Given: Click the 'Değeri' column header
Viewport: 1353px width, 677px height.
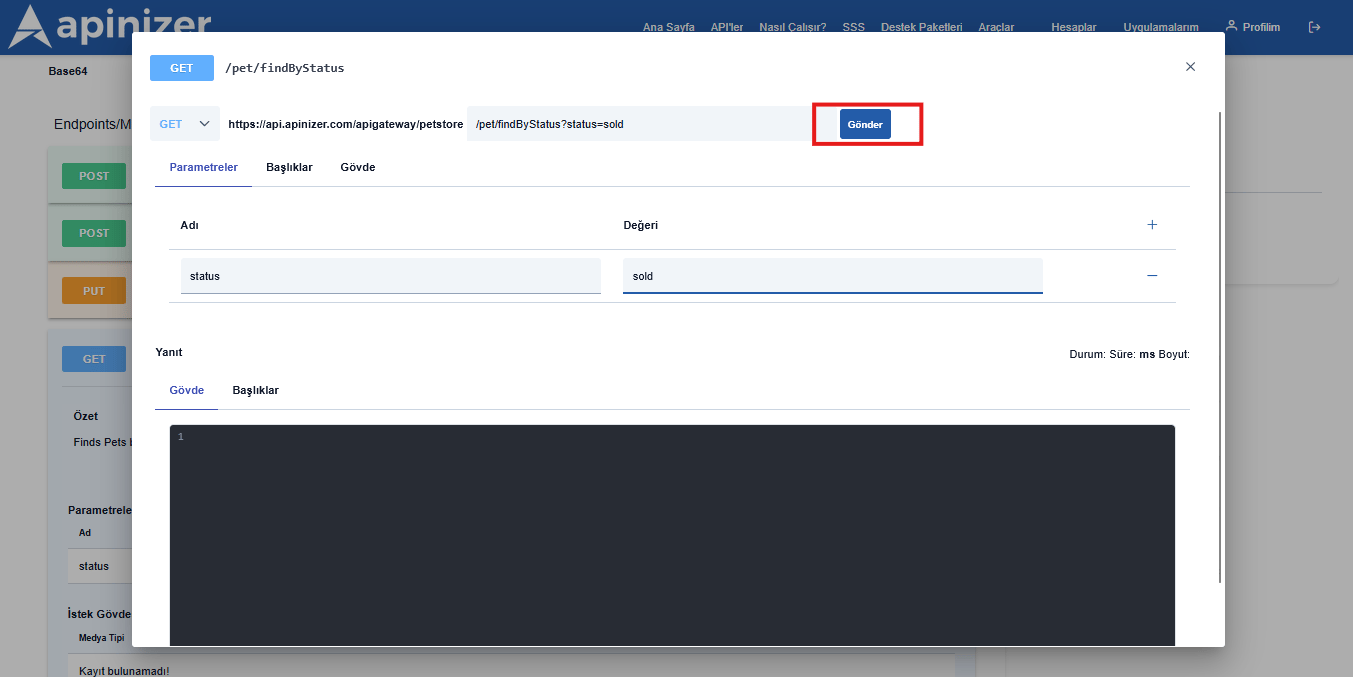Looking at the screenshot, I should [x=641, y=225].
